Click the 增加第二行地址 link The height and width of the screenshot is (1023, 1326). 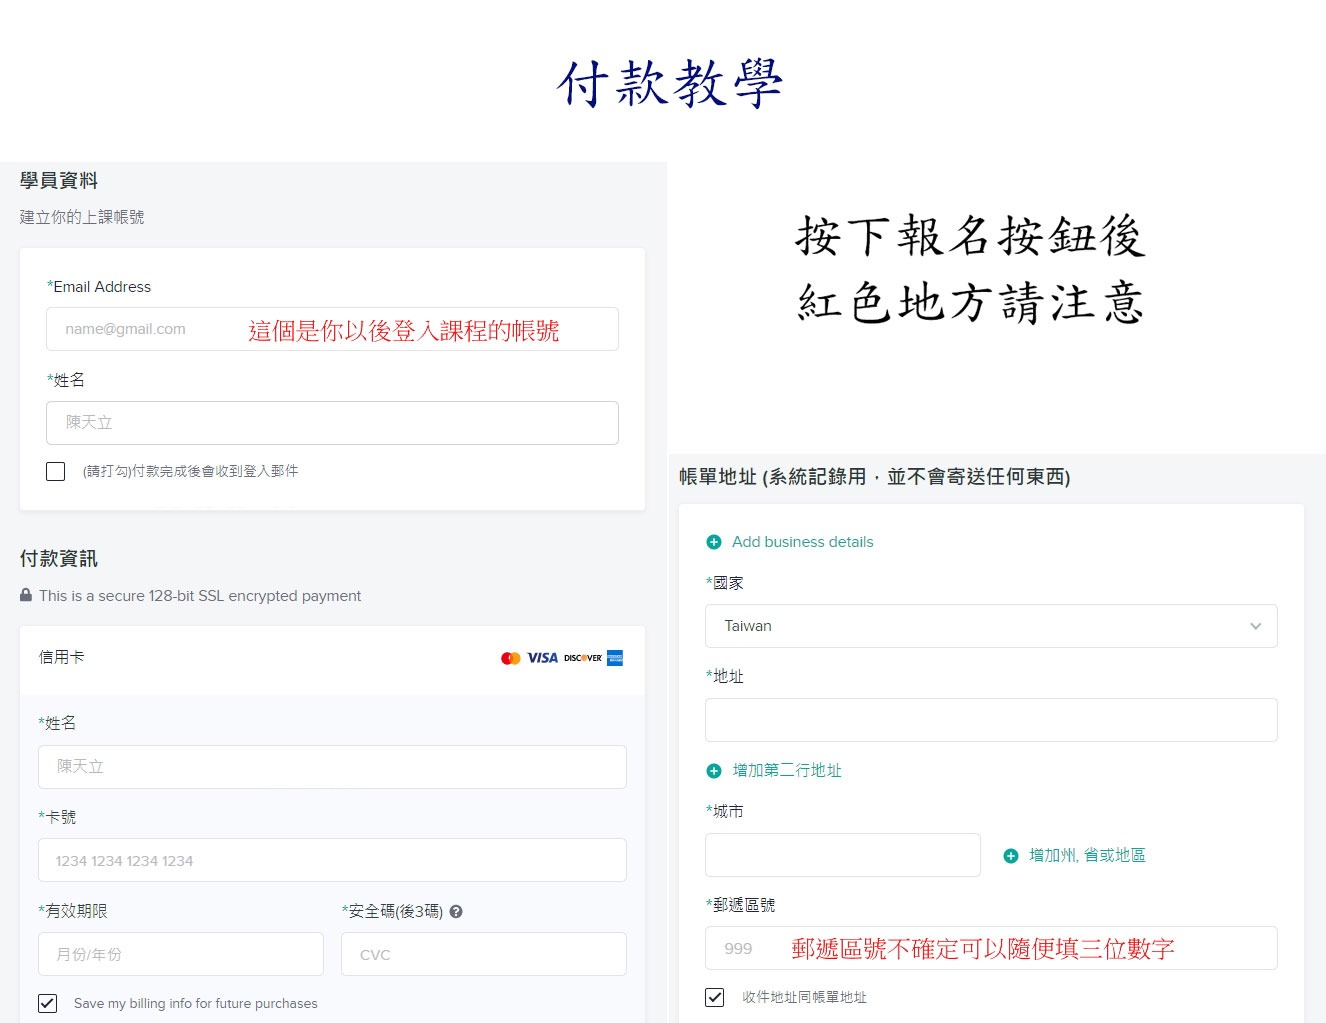[787, 770]
